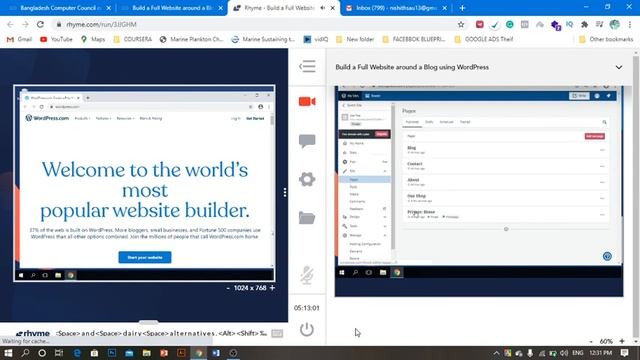Zoom out from 60% in instructions panel

click(591, 341)
